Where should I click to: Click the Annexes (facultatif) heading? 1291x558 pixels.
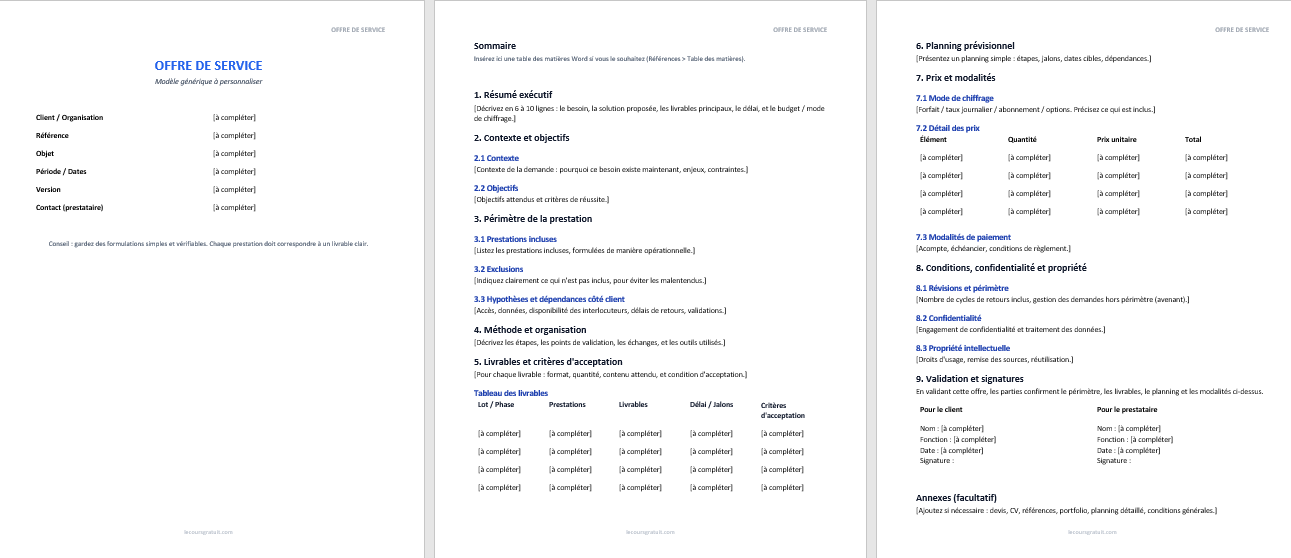pos(956,498)
